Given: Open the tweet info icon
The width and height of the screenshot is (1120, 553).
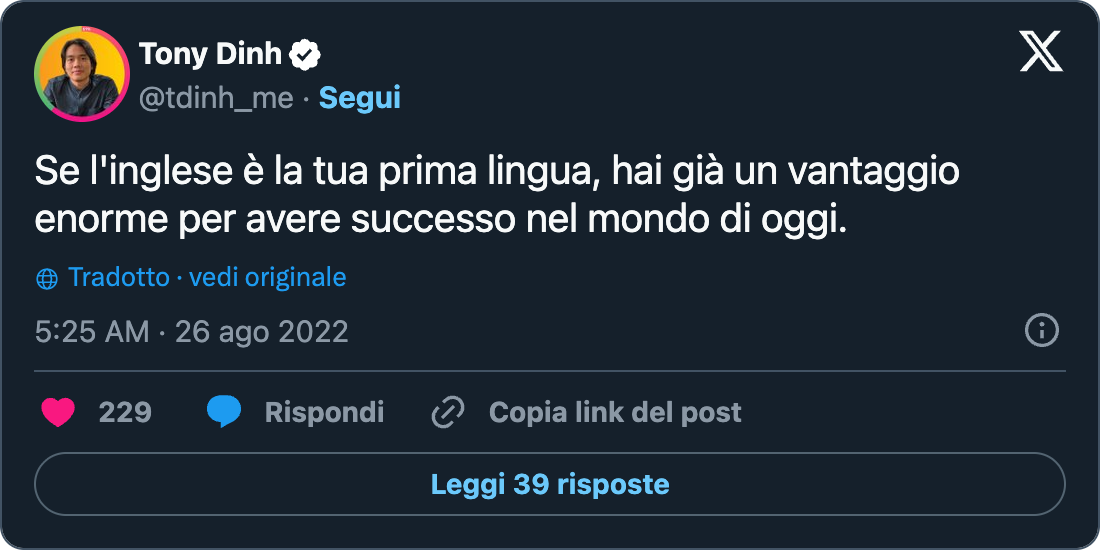Looking at the screenshot, I should point(1041,331).
